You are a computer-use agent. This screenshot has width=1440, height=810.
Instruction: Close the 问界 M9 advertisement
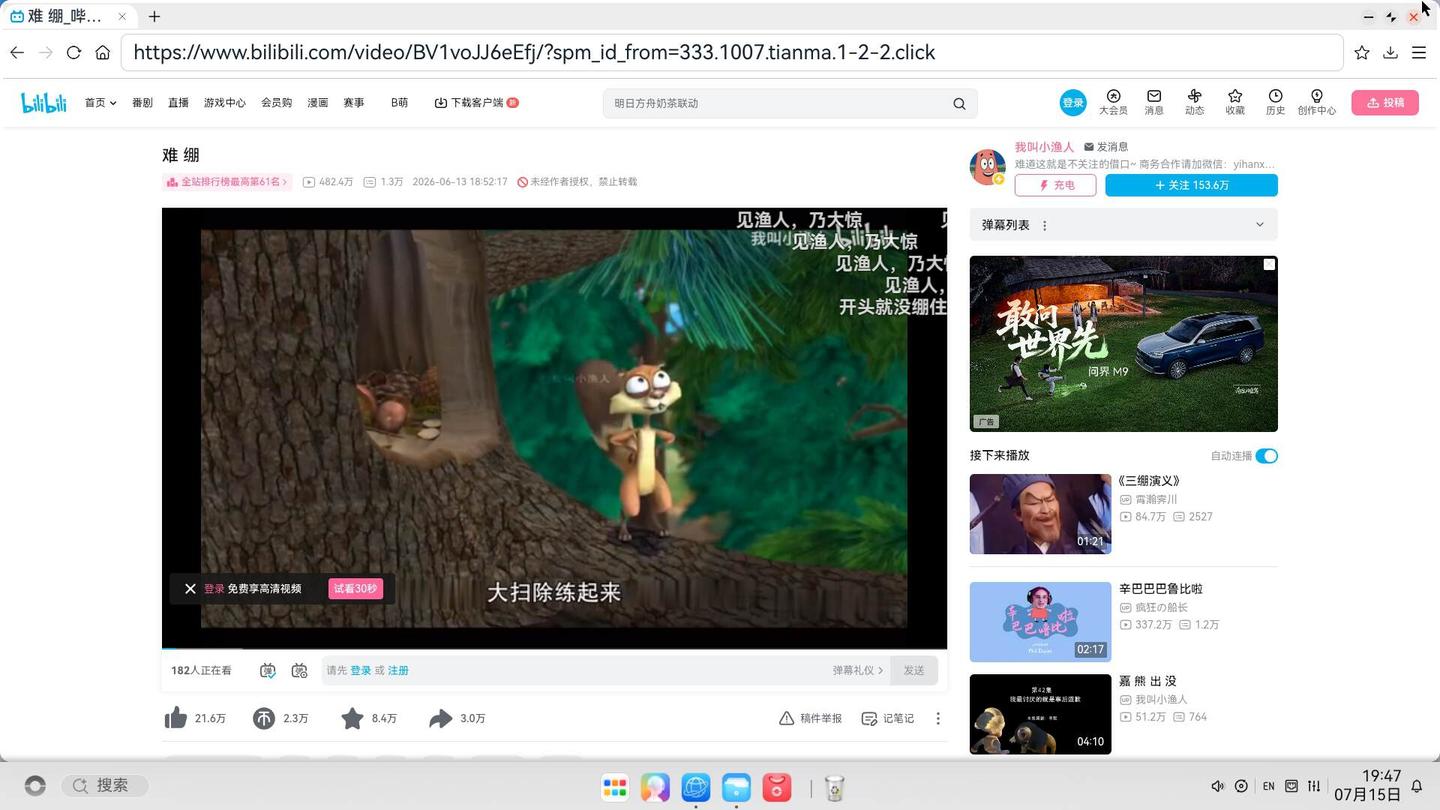coord(1269,264)
